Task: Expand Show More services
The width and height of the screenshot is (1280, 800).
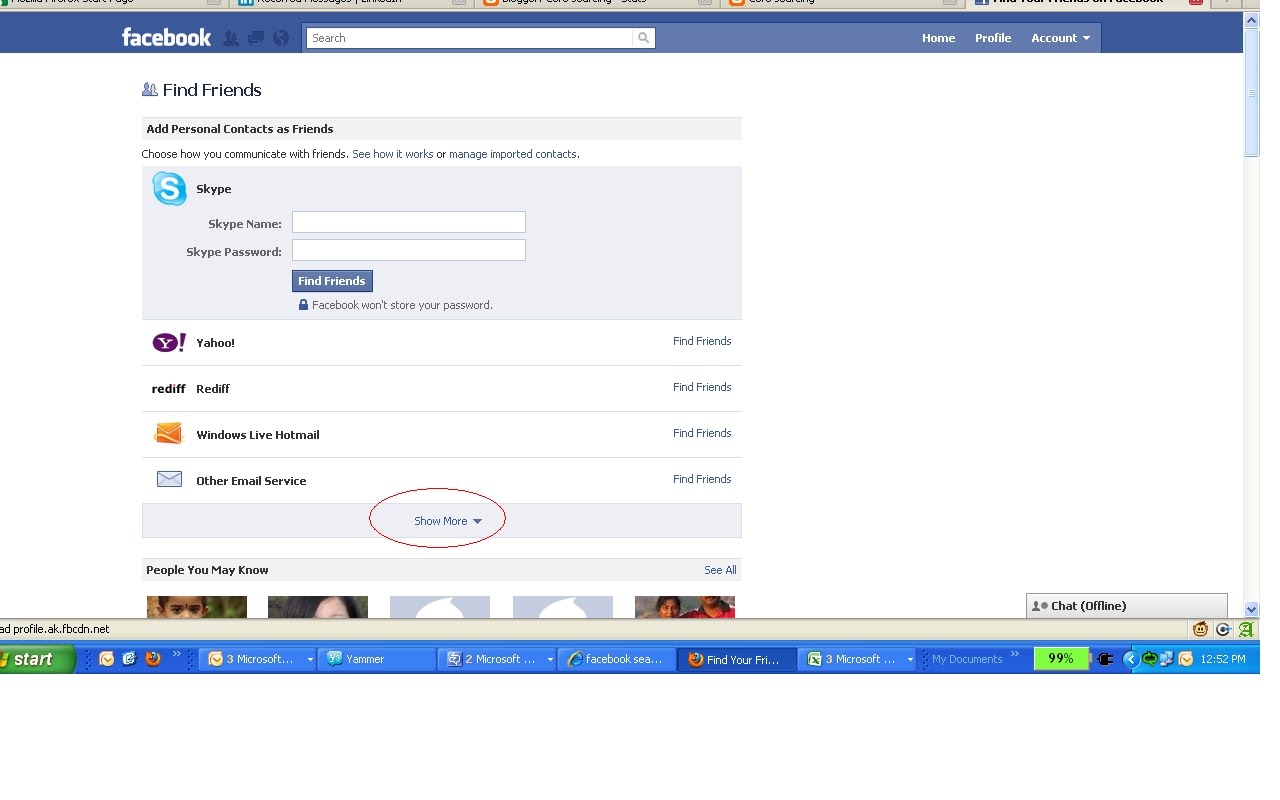Action: coord(448,521)
